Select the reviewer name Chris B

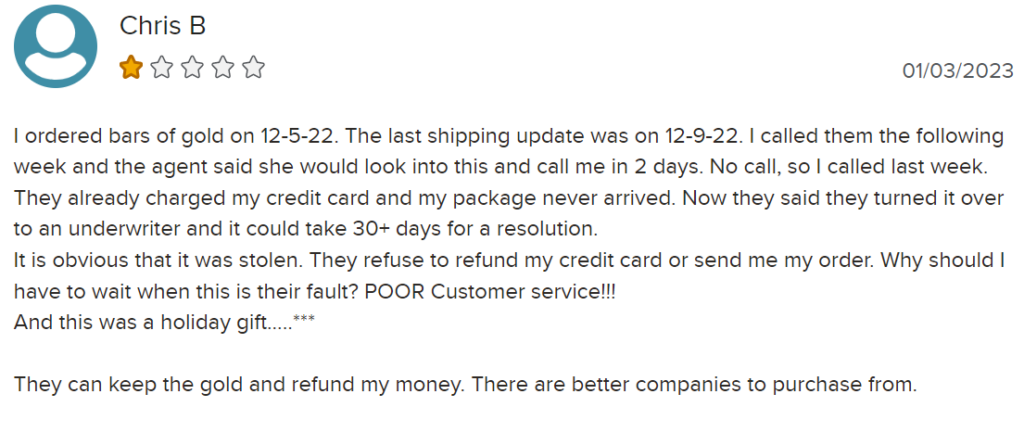163,25
